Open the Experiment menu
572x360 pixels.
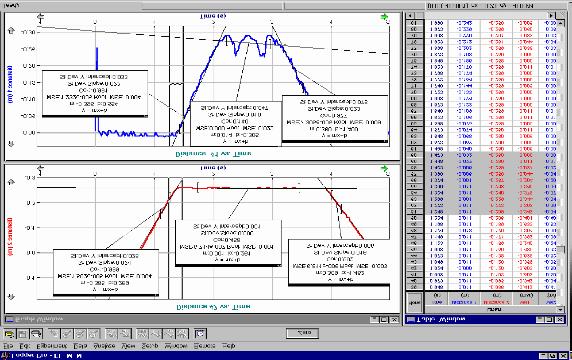52,345
